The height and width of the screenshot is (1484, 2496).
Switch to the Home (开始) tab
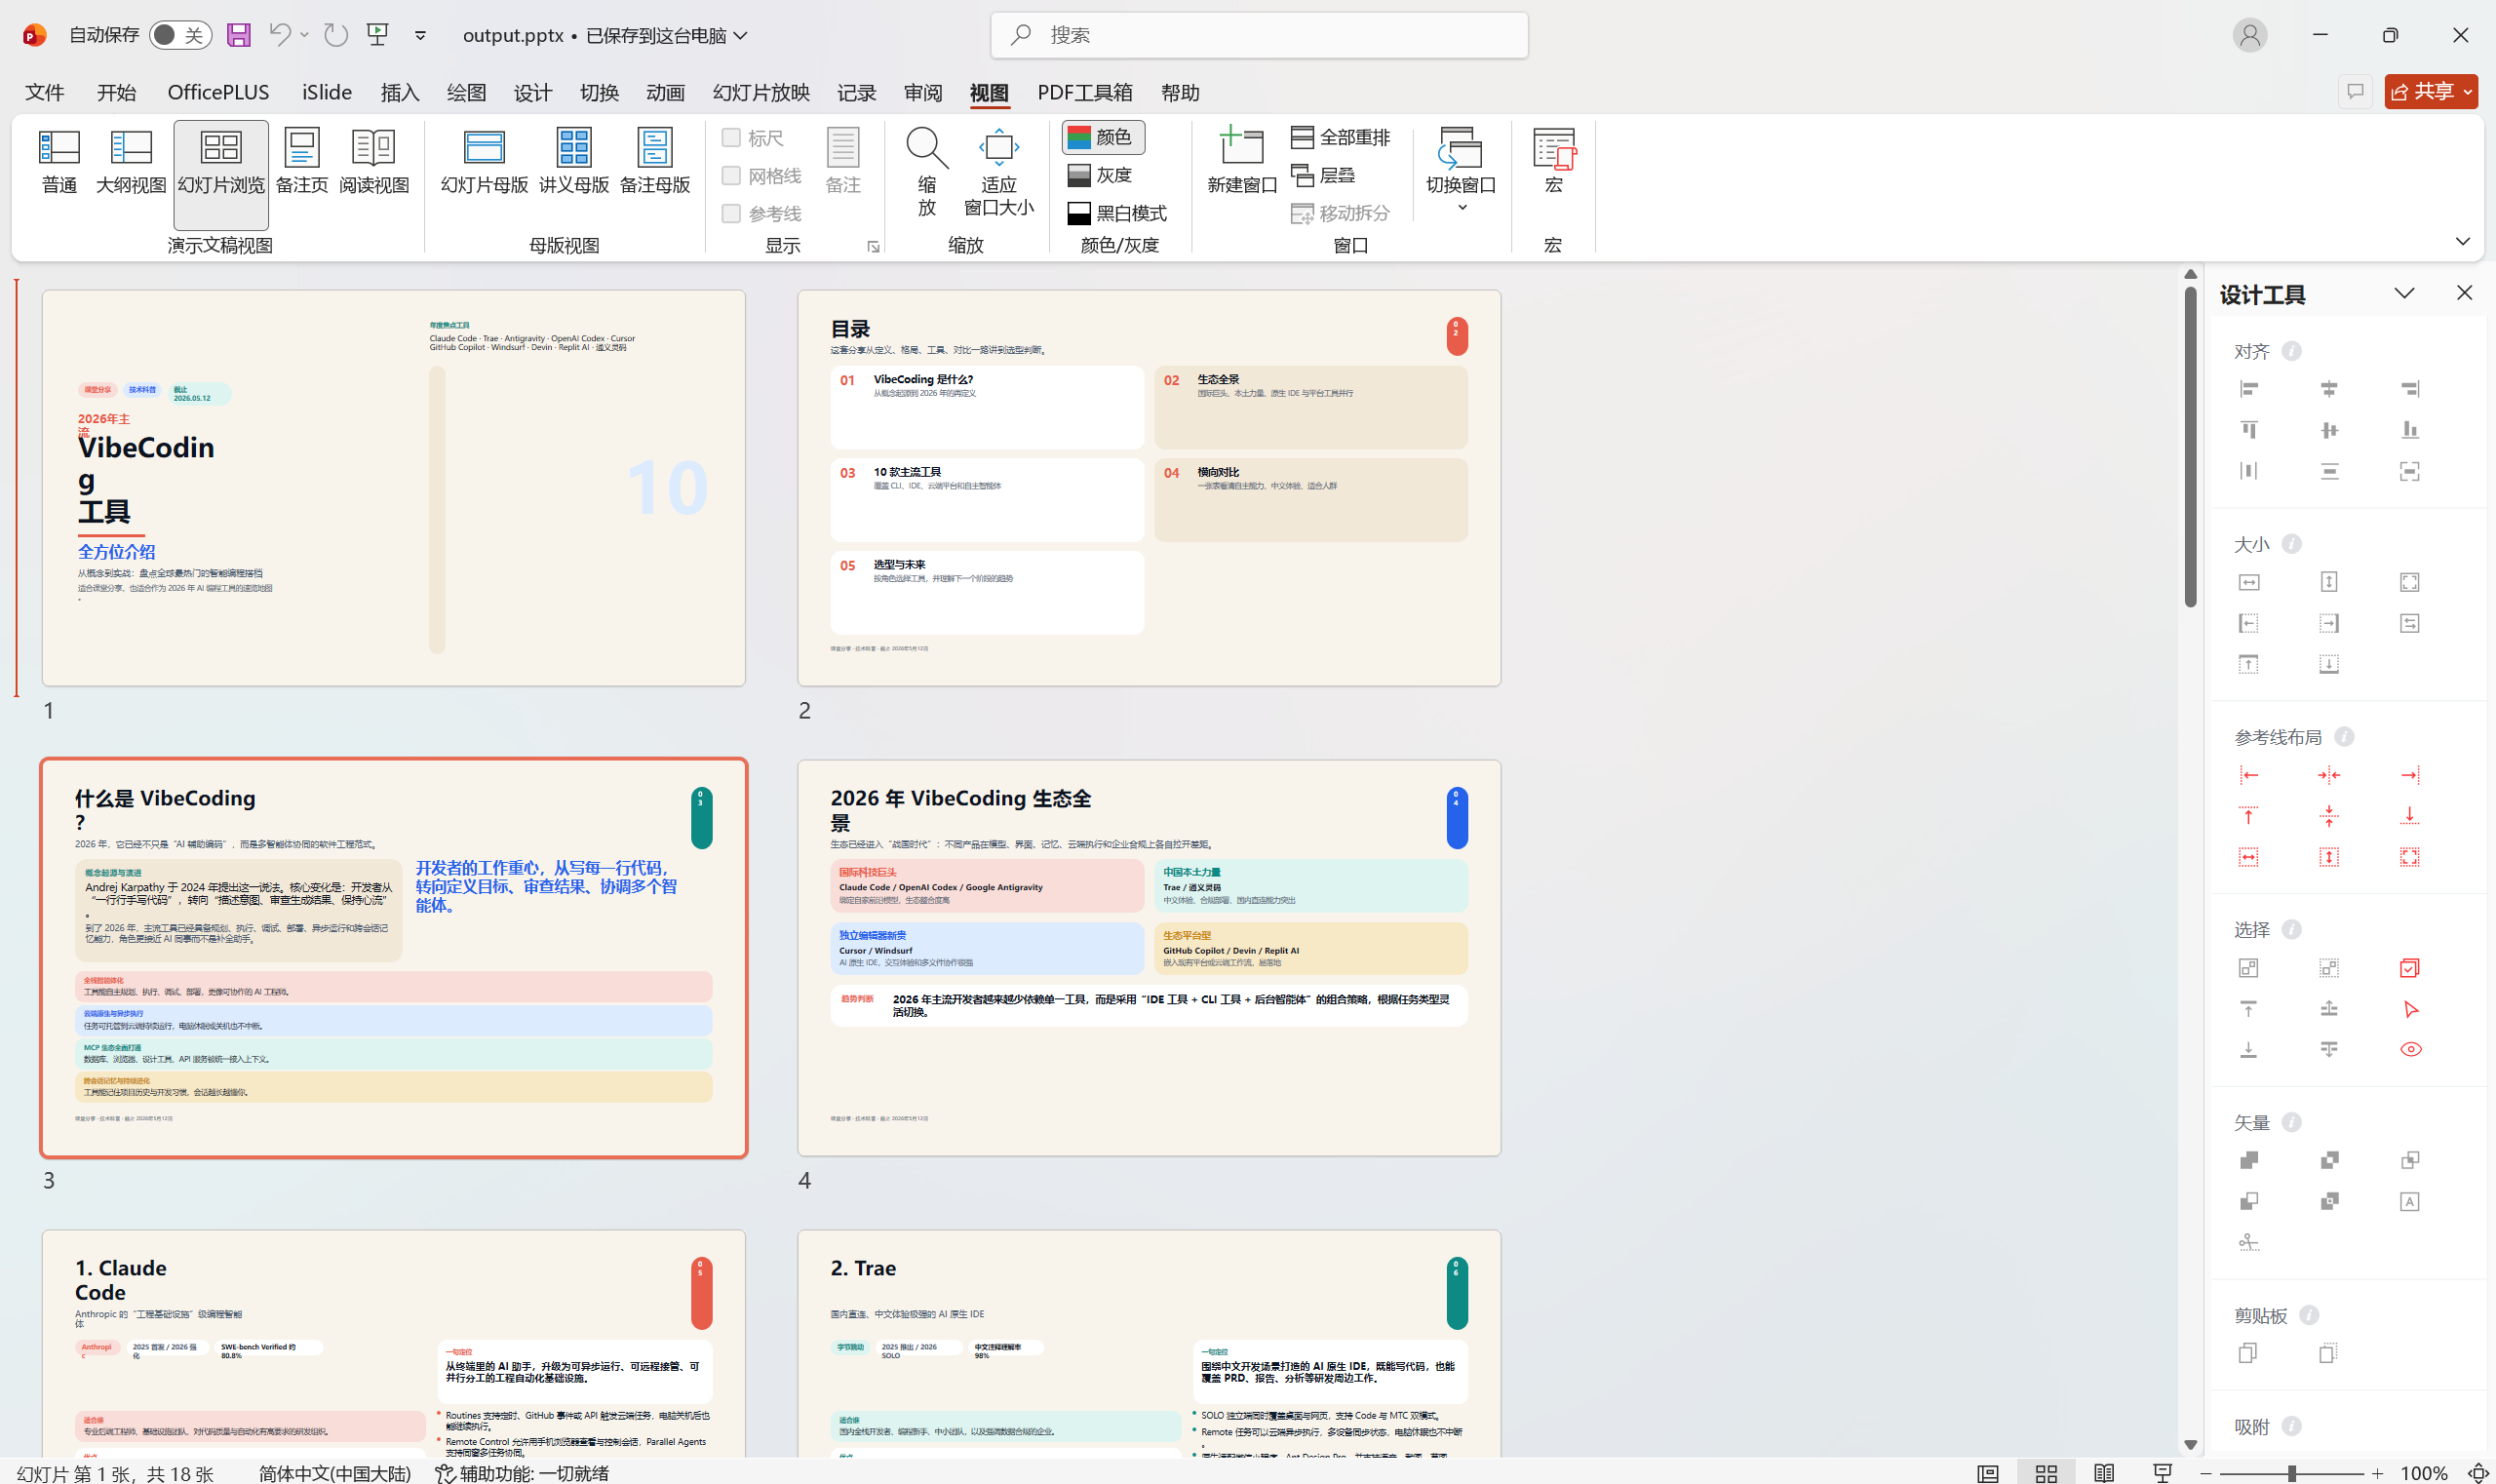coord(116,92)
